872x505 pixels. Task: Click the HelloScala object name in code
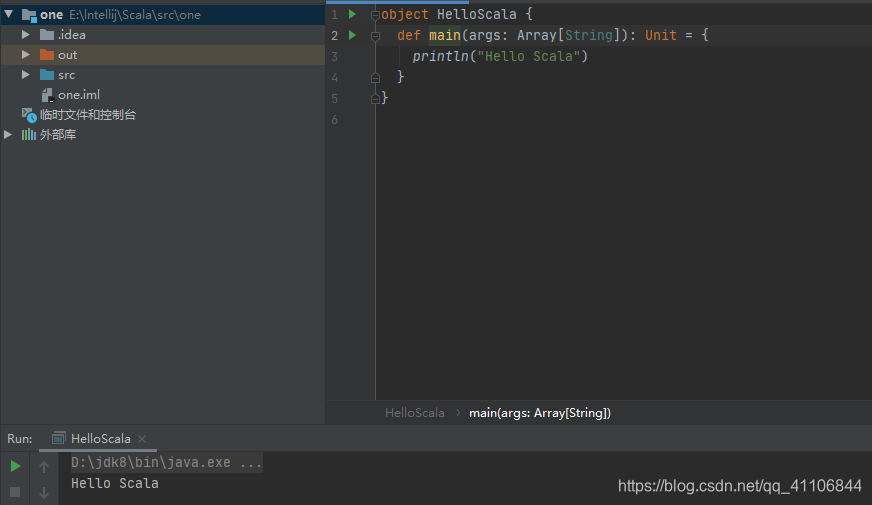pos(477,14)
